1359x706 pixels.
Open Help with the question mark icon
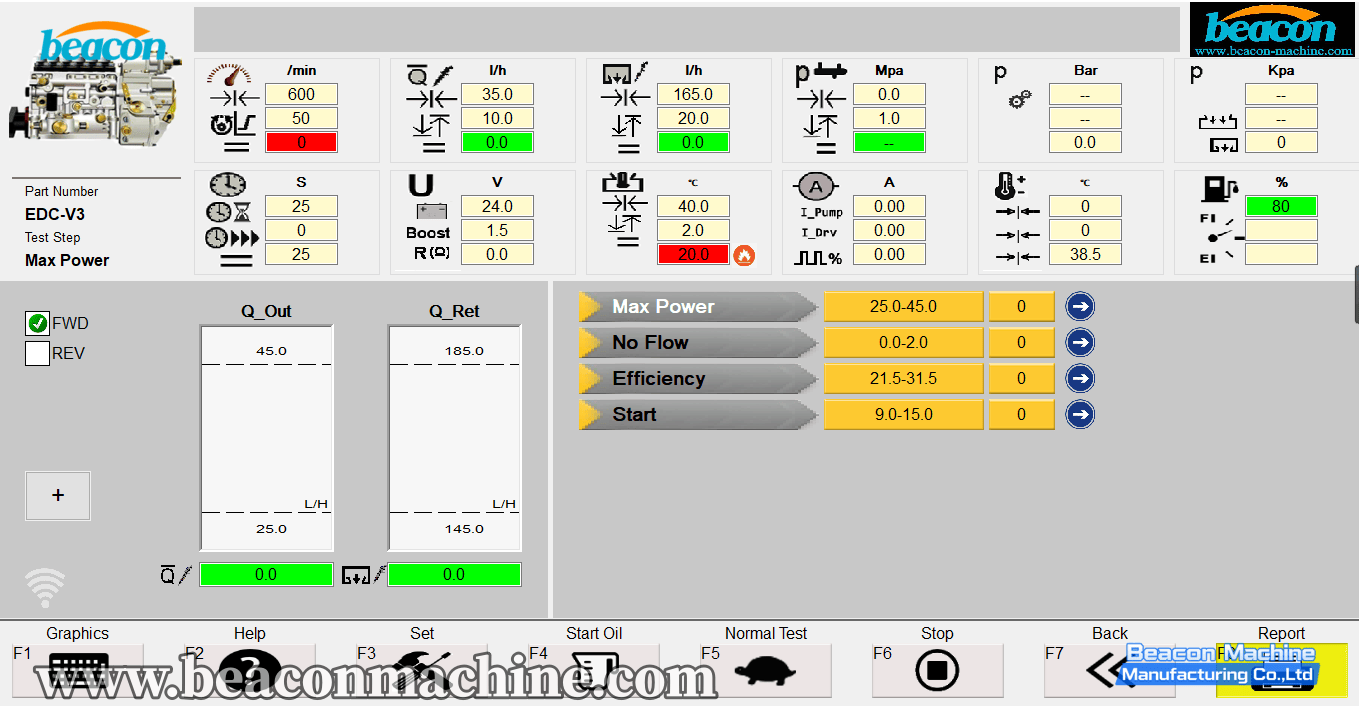(x=250, y=670)
